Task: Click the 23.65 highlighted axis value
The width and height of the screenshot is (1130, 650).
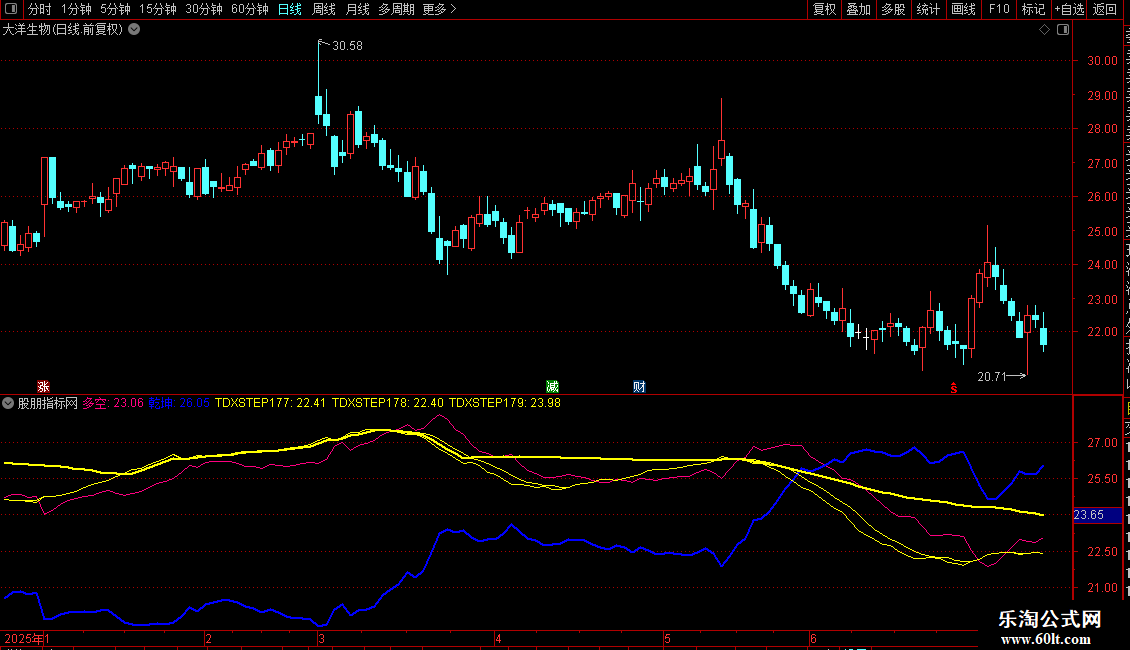Action: coord(1098,515)
